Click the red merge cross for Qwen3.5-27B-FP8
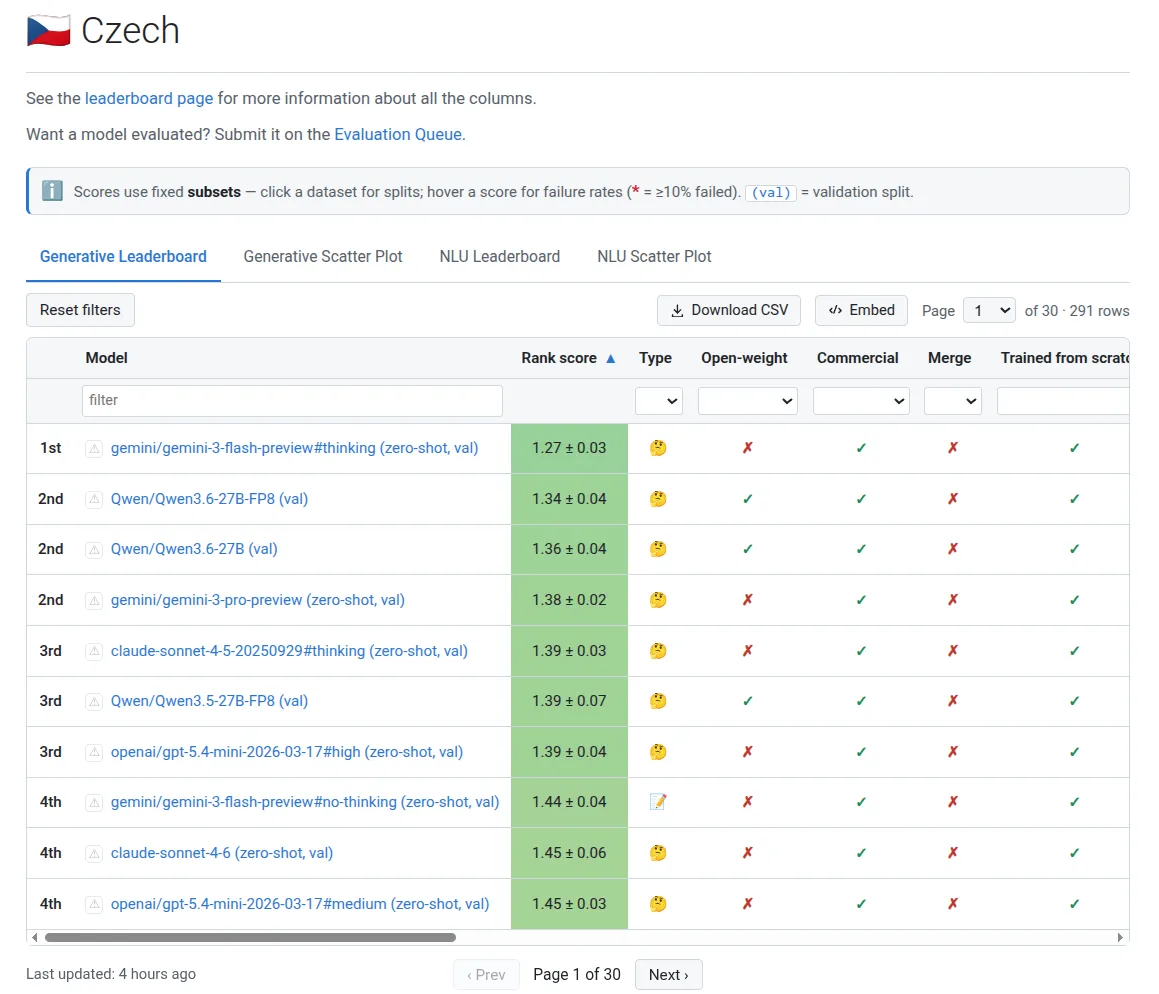Screen dimensions: 1159x994 click(x=953, y=701)
